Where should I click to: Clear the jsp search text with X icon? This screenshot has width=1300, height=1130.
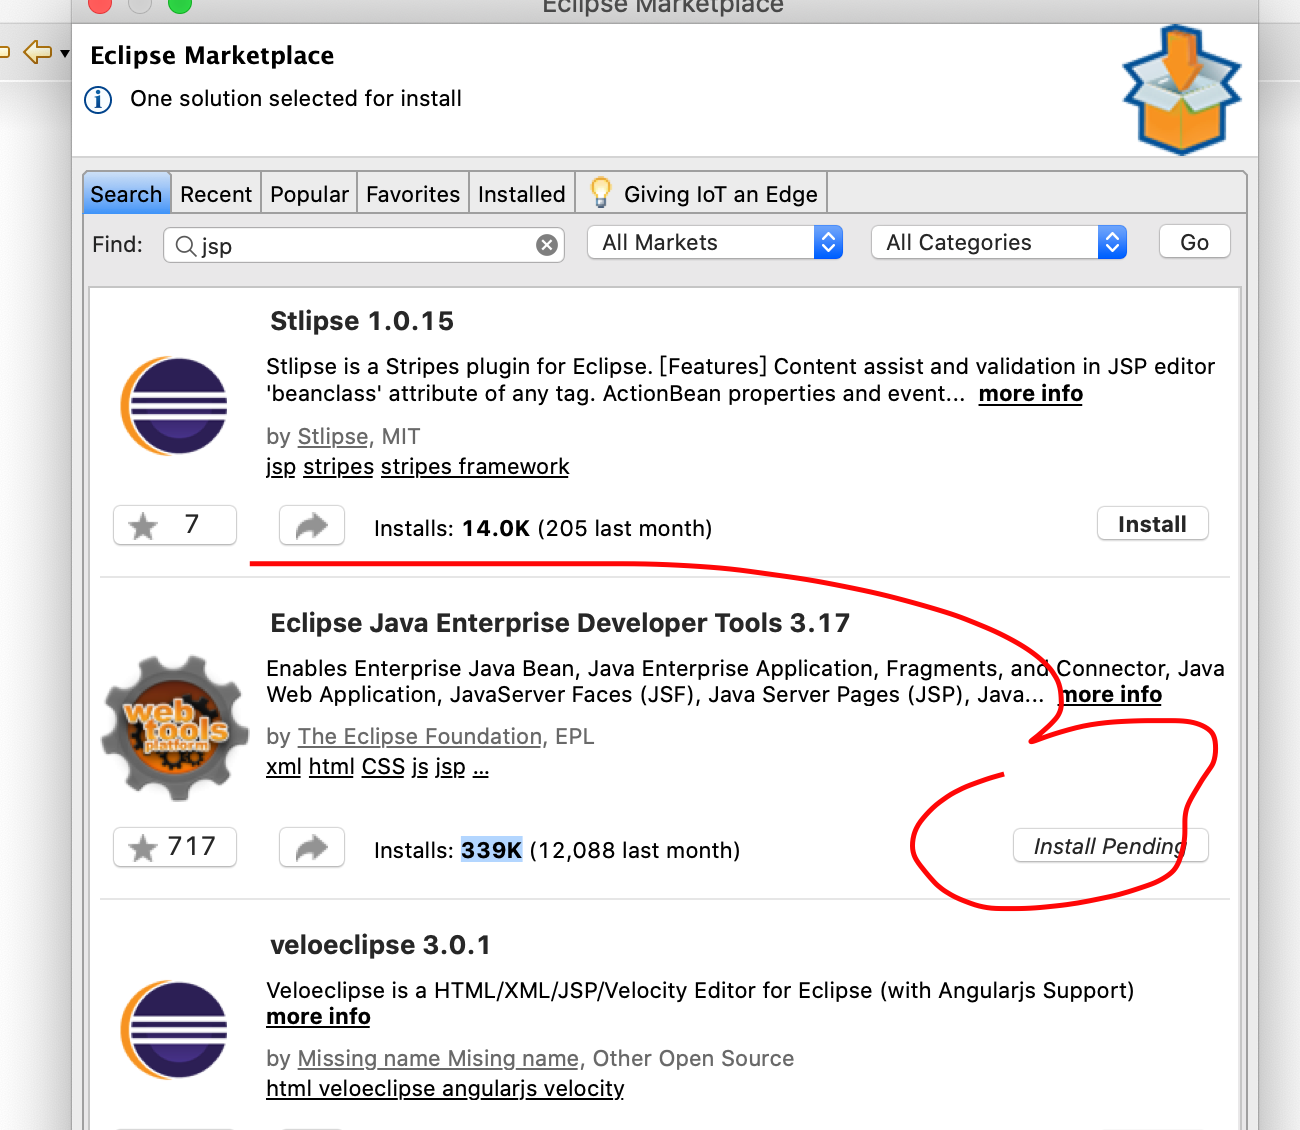point(547,245)
